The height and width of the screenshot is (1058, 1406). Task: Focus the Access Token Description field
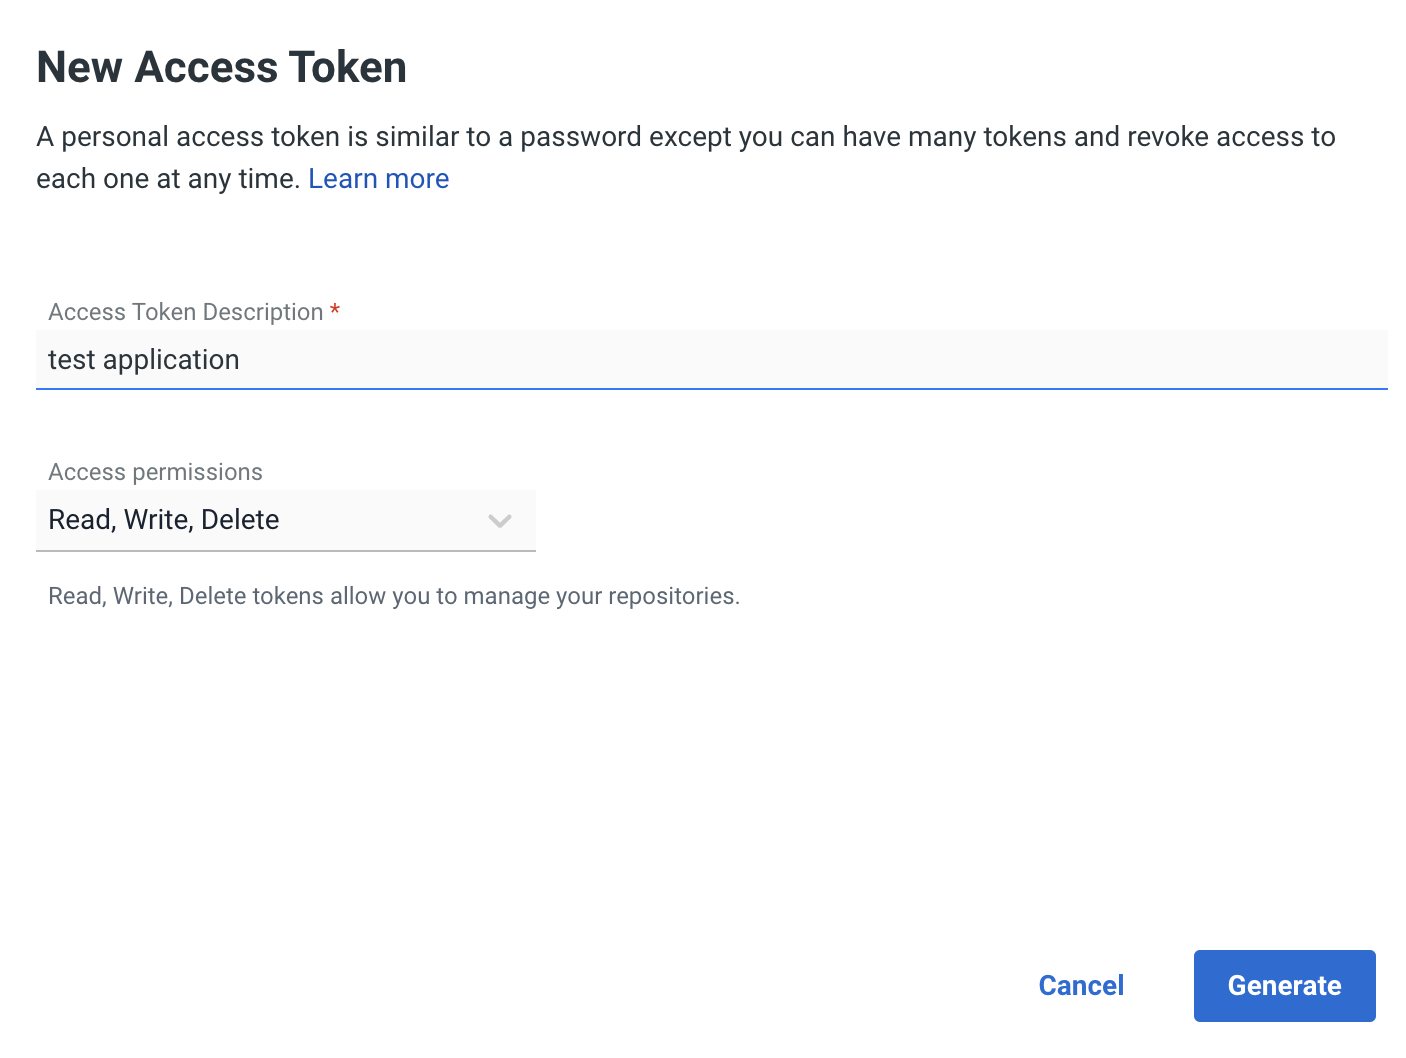(x=711, y=360)
